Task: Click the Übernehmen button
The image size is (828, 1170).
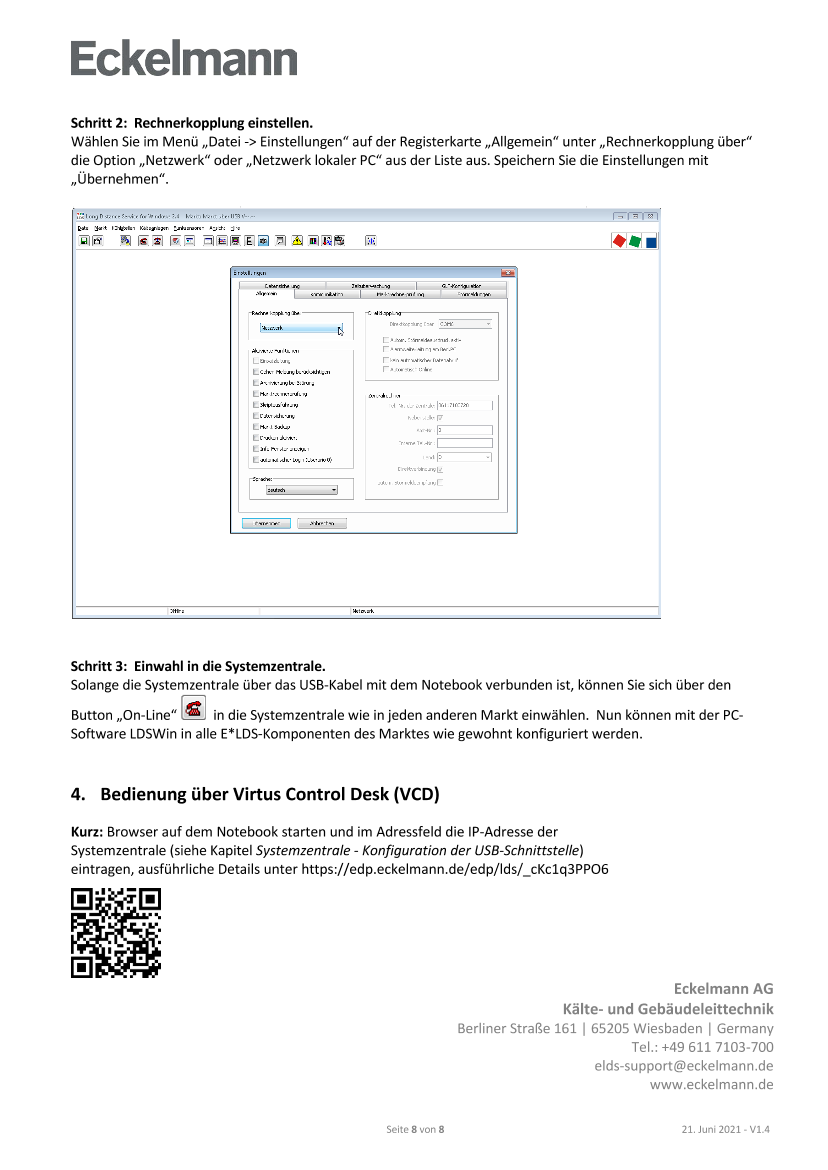Action: (x=266, y=523)
